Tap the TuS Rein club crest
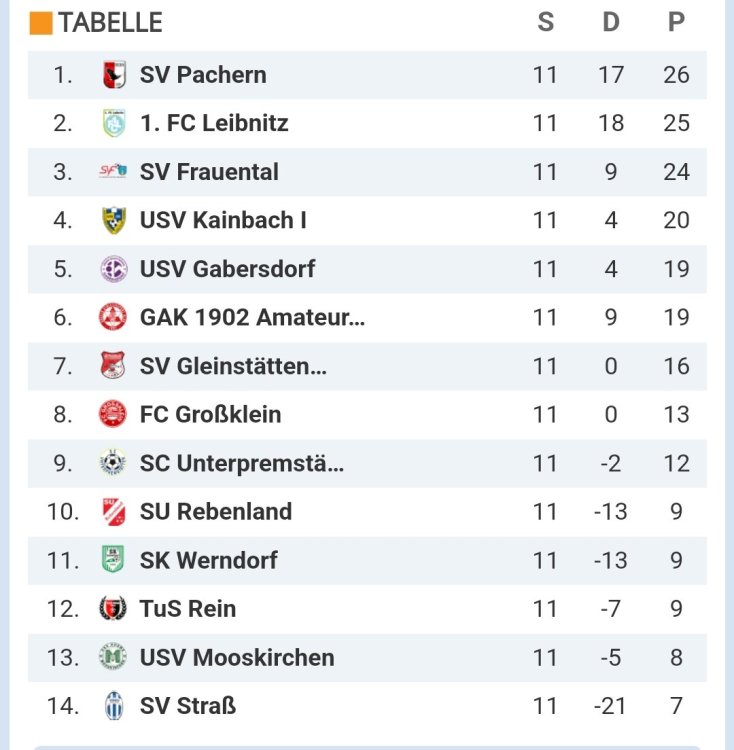 click(114, 608)
